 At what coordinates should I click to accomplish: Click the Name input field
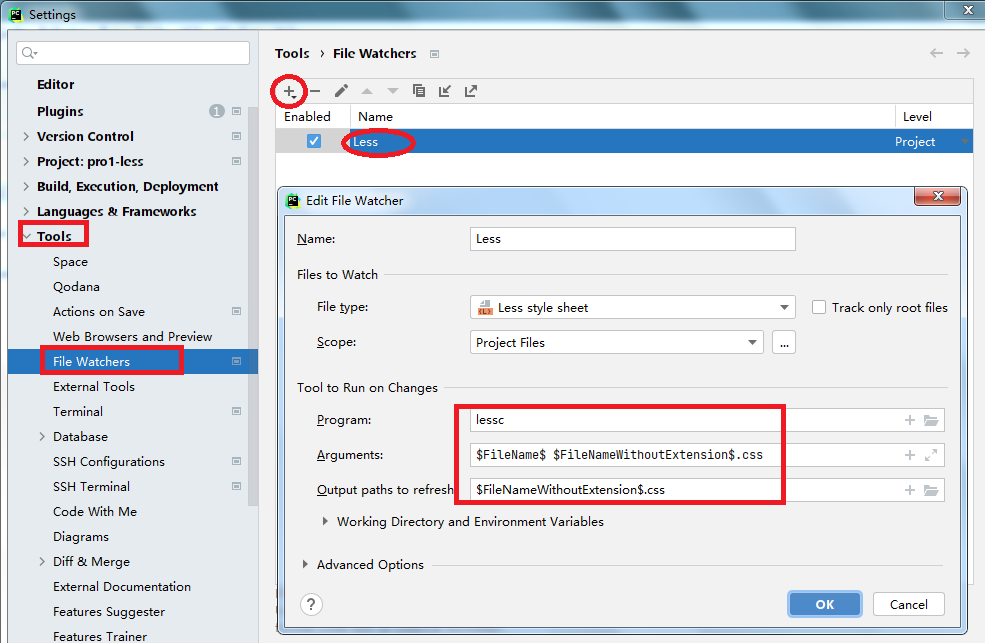633,239
